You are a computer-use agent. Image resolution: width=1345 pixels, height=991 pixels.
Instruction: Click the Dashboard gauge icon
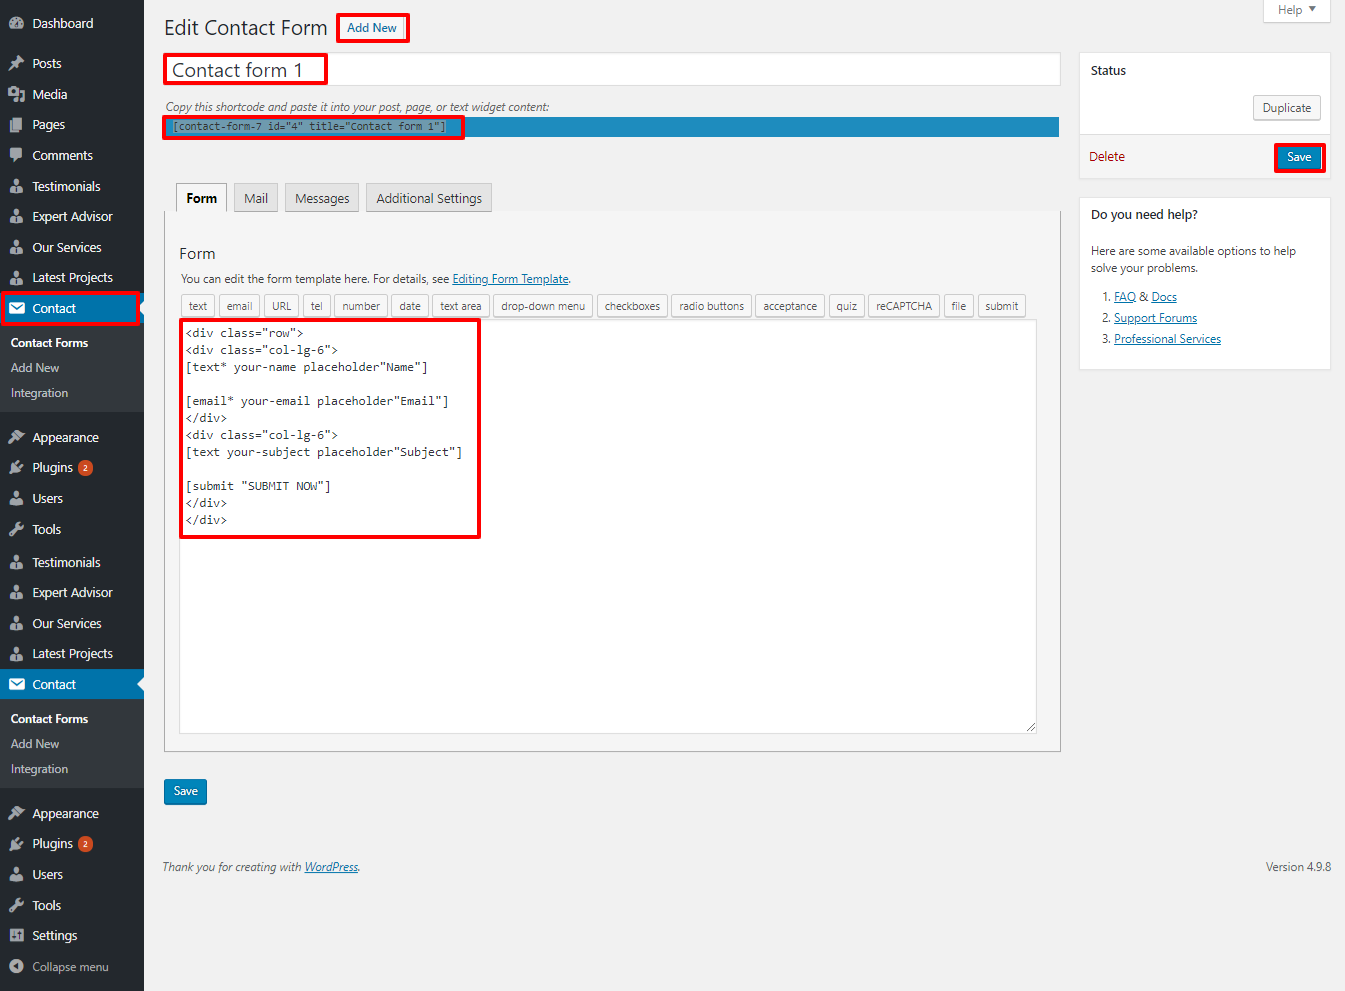coord(16,23)
